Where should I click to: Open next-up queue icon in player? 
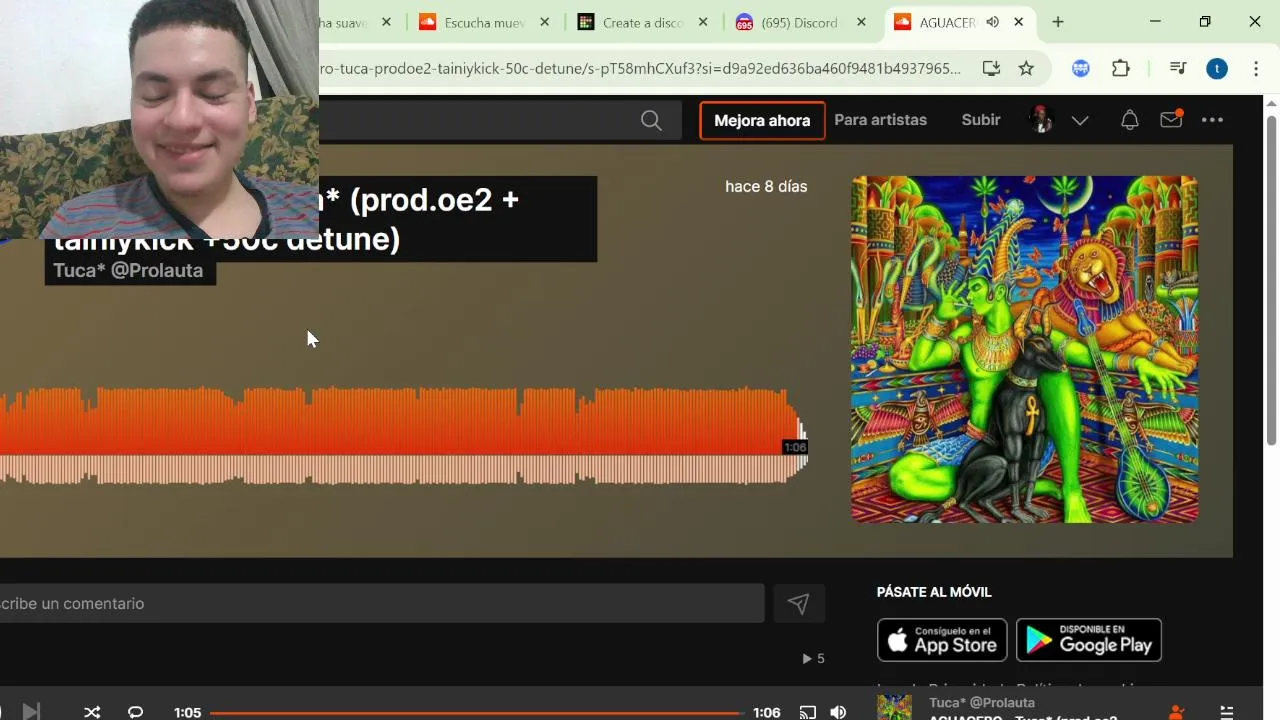click(1227, 712)
